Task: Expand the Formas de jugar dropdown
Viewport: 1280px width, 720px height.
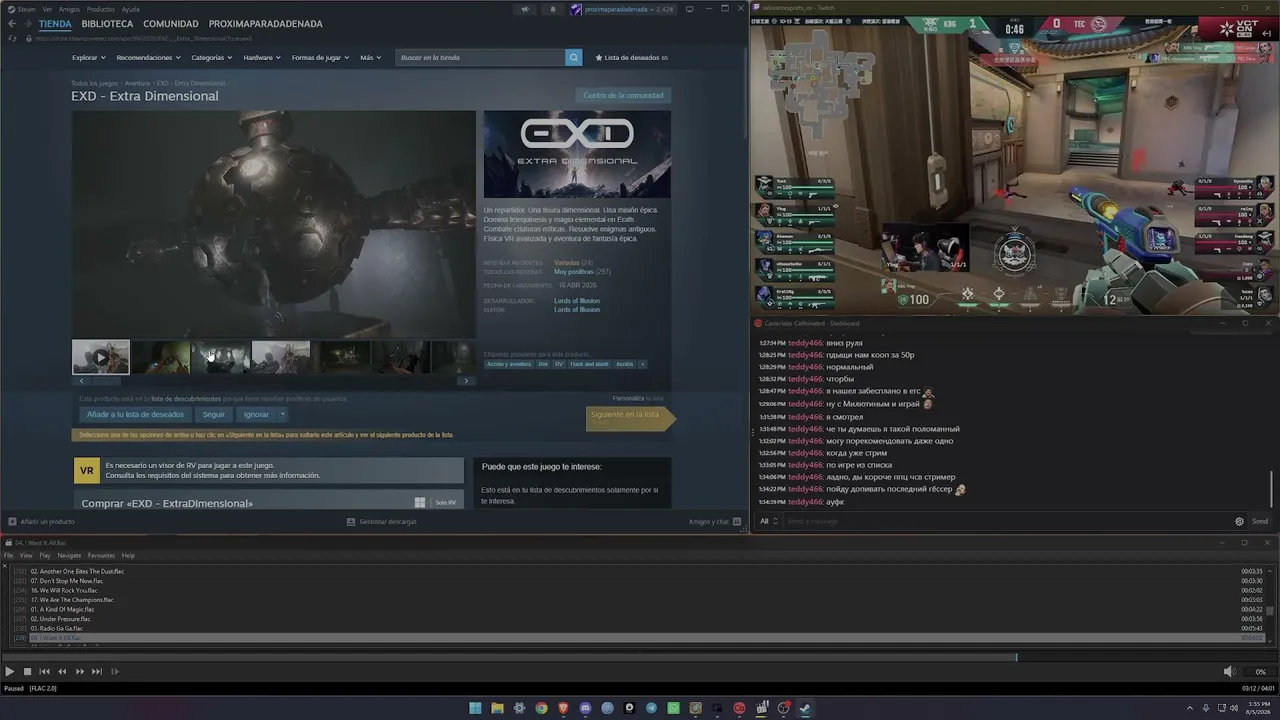Action: click(x=320, y=58)
